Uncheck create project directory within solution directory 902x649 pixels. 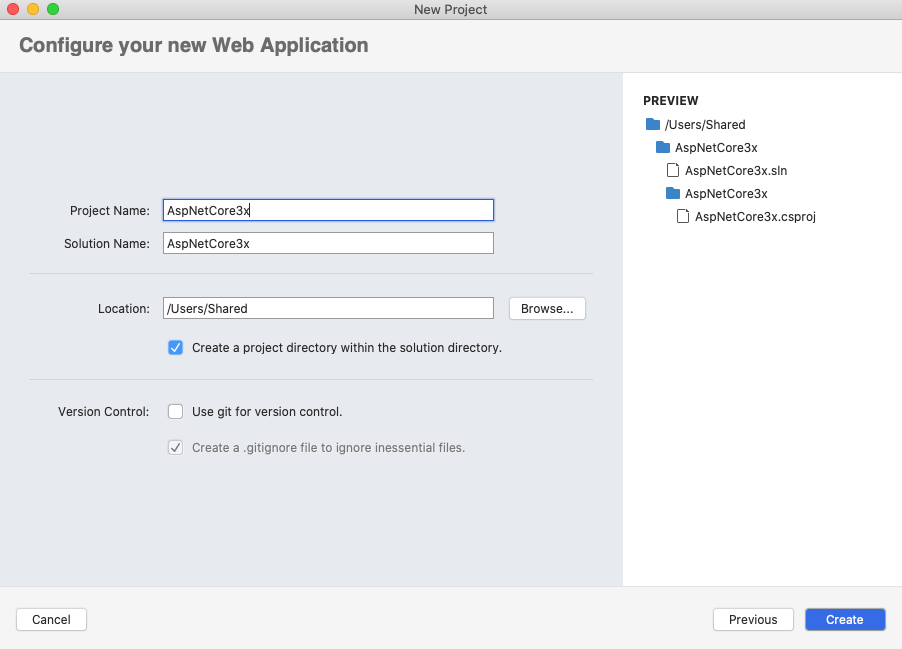[x=175, y=347]
